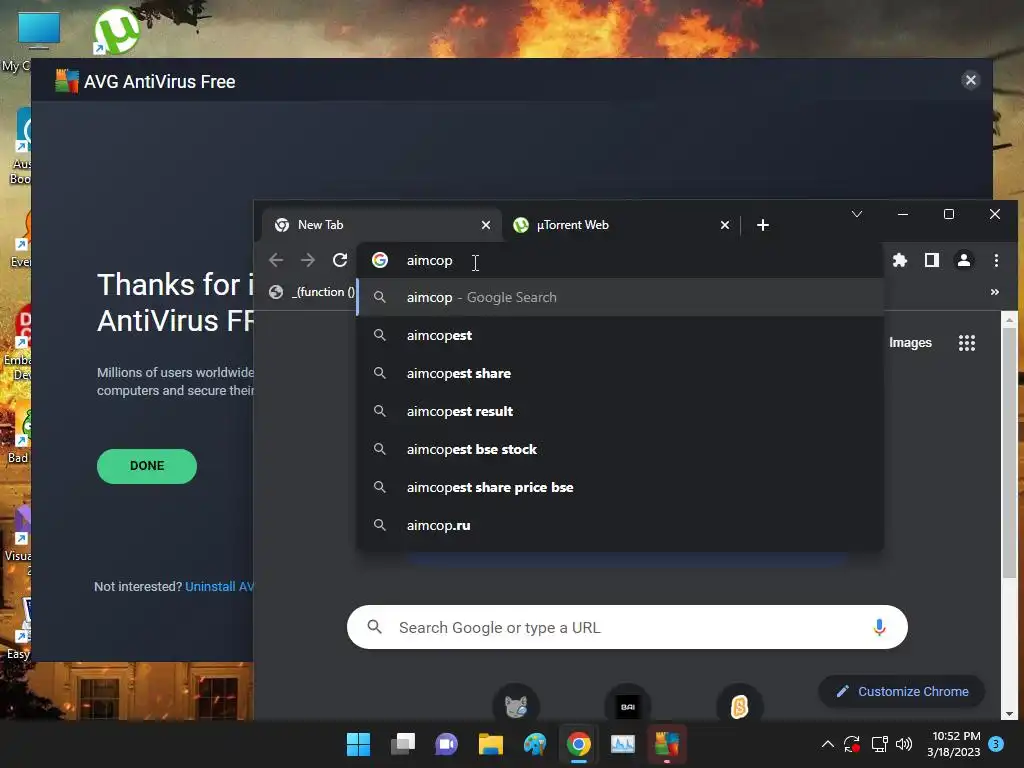Reload the page in Chrome
Screen dimensions: 1024x768
tap(340, 260)
